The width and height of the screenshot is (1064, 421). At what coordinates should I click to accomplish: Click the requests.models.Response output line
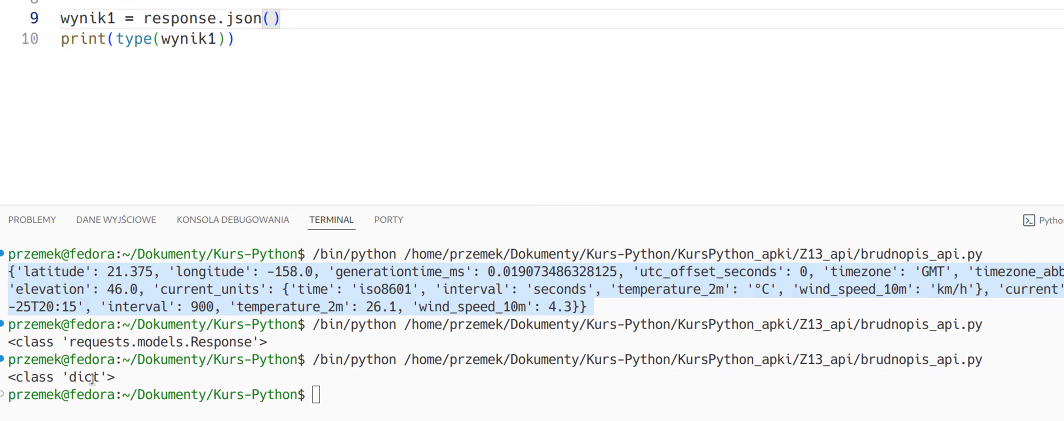click(x=138, y=342)
